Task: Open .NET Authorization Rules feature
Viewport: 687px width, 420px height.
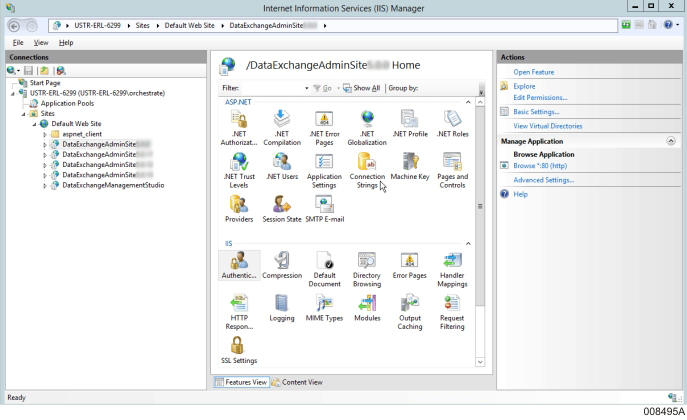Action: (x=239, y=127)
